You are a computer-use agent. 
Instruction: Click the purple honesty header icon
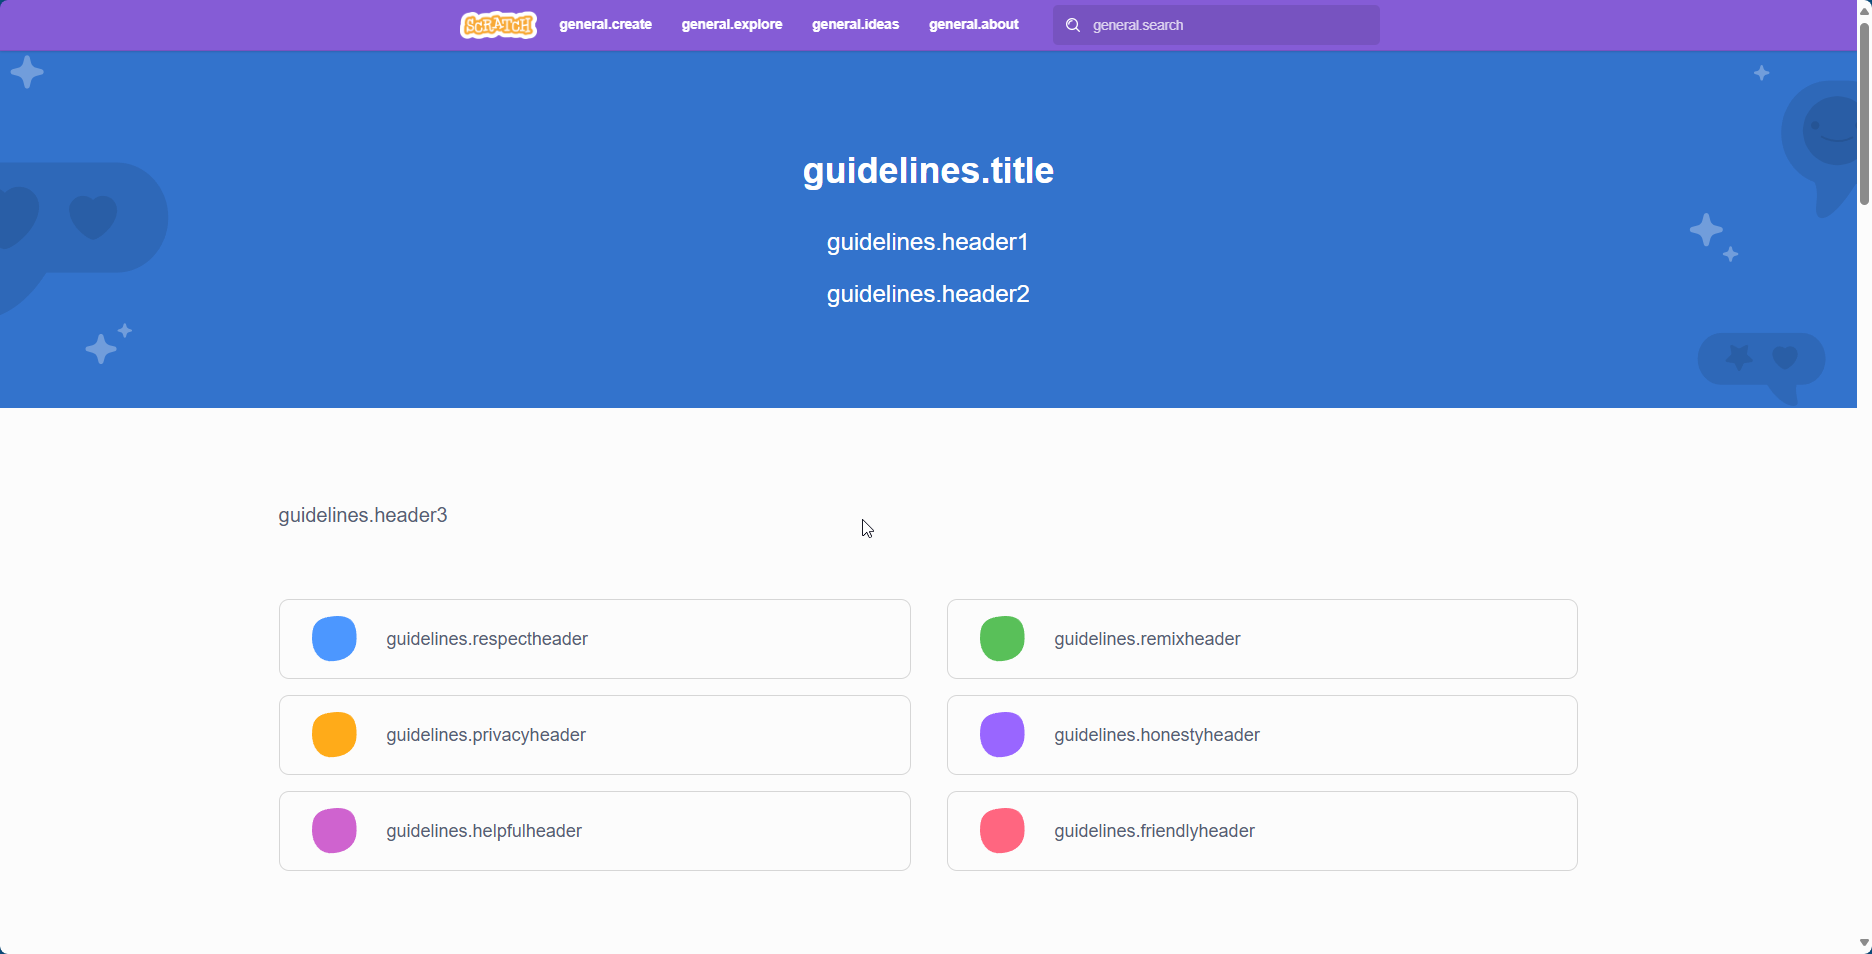point(1002,735)
